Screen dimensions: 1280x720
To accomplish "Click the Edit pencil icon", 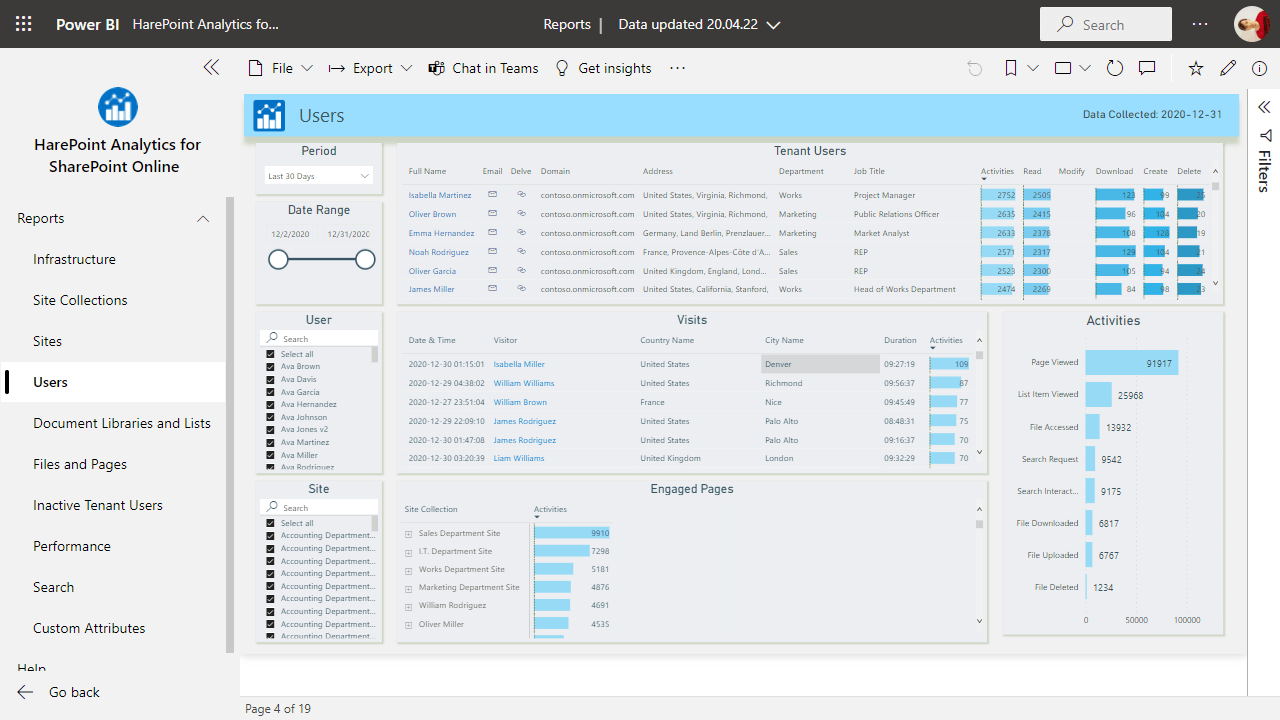I will [1229, 68].
